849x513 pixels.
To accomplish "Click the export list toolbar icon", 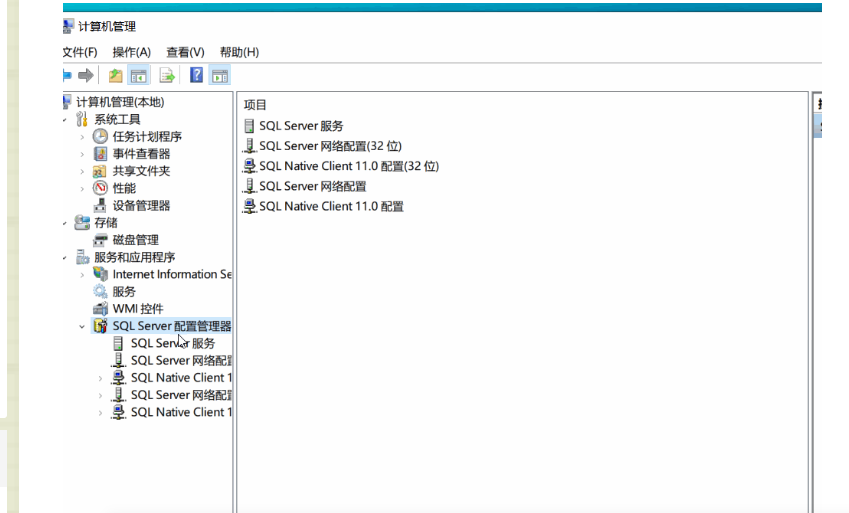I will point(167,76).
